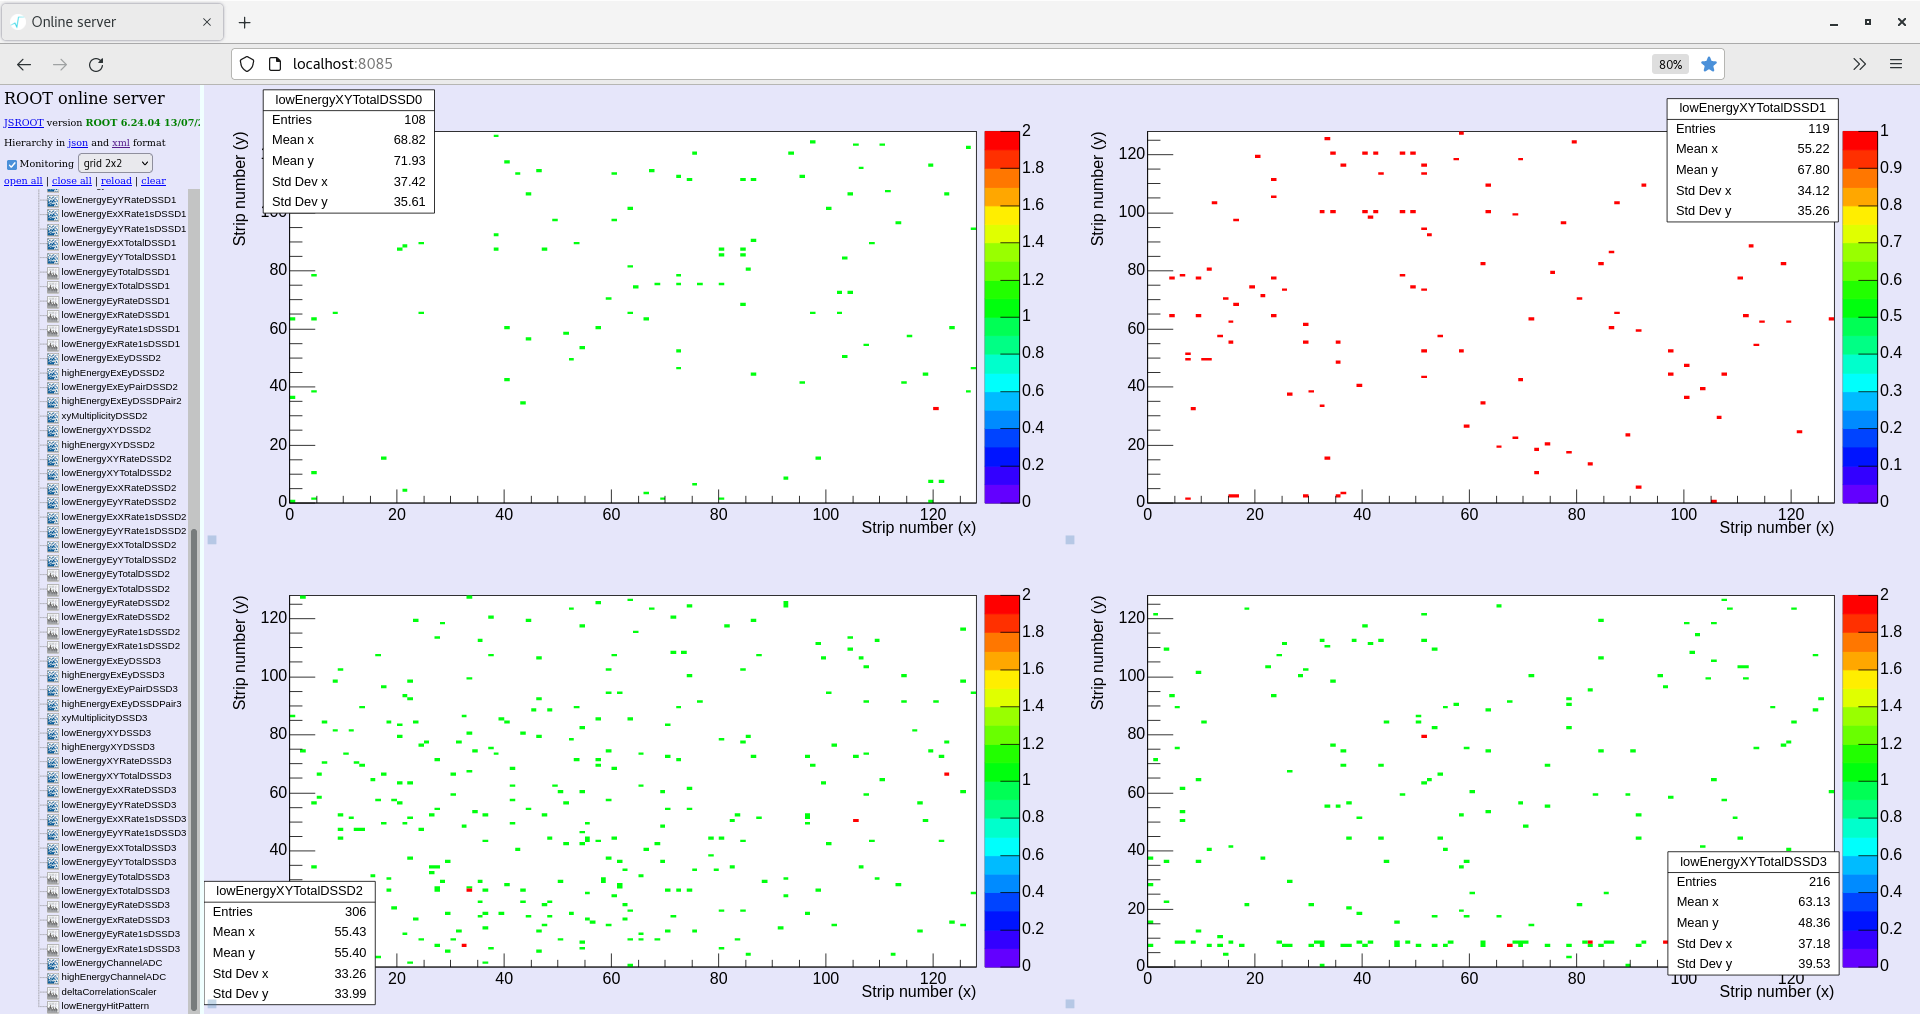Viewport: 1920px width, 1014px height.
Task: Click the icon beside lowEnergyExRateDSSD1
Action: [53, 315]
